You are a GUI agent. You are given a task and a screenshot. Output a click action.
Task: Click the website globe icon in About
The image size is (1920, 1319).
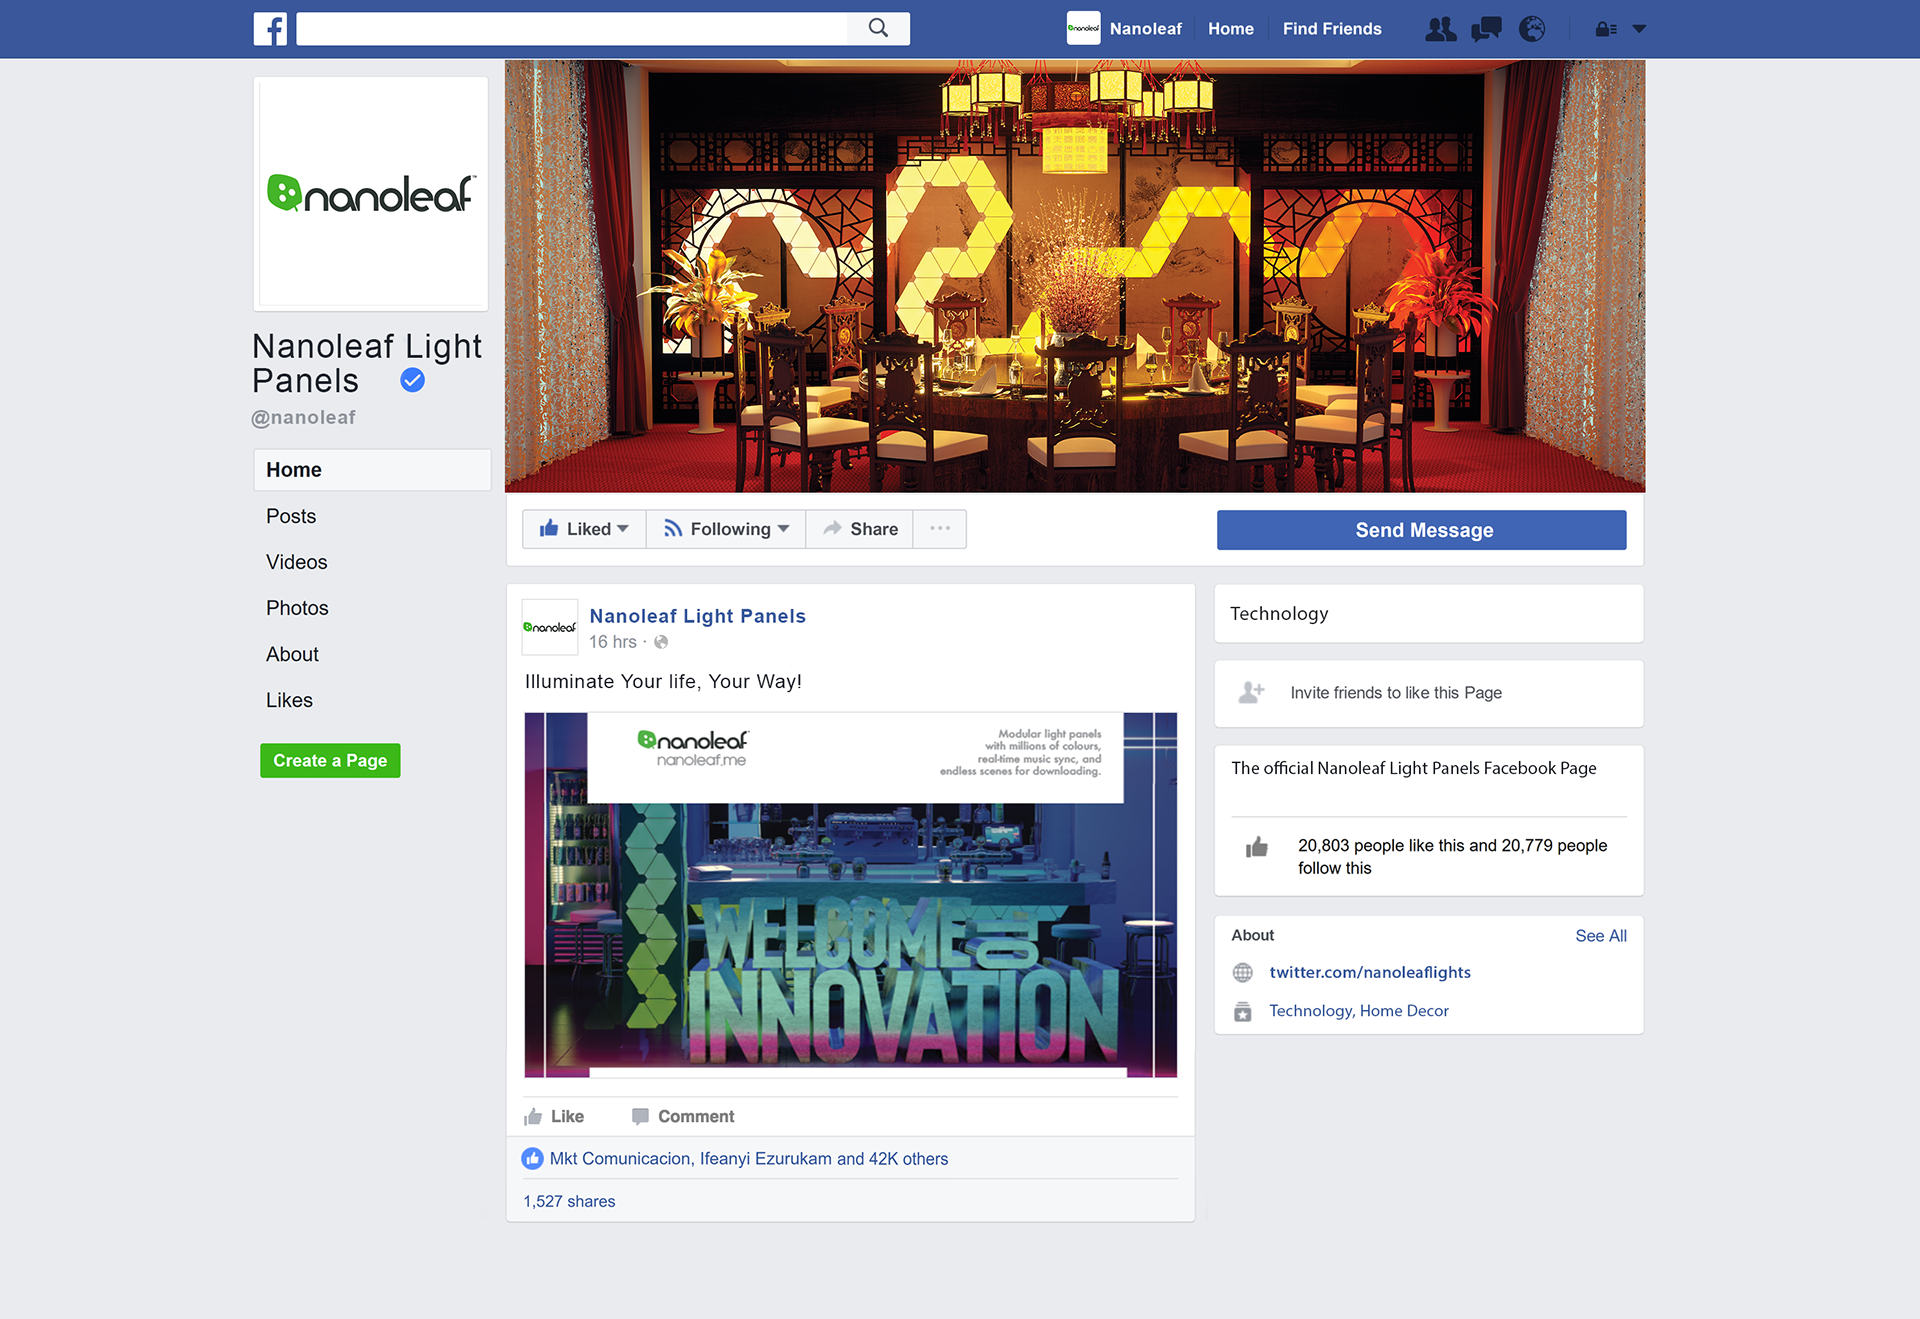1242,972
